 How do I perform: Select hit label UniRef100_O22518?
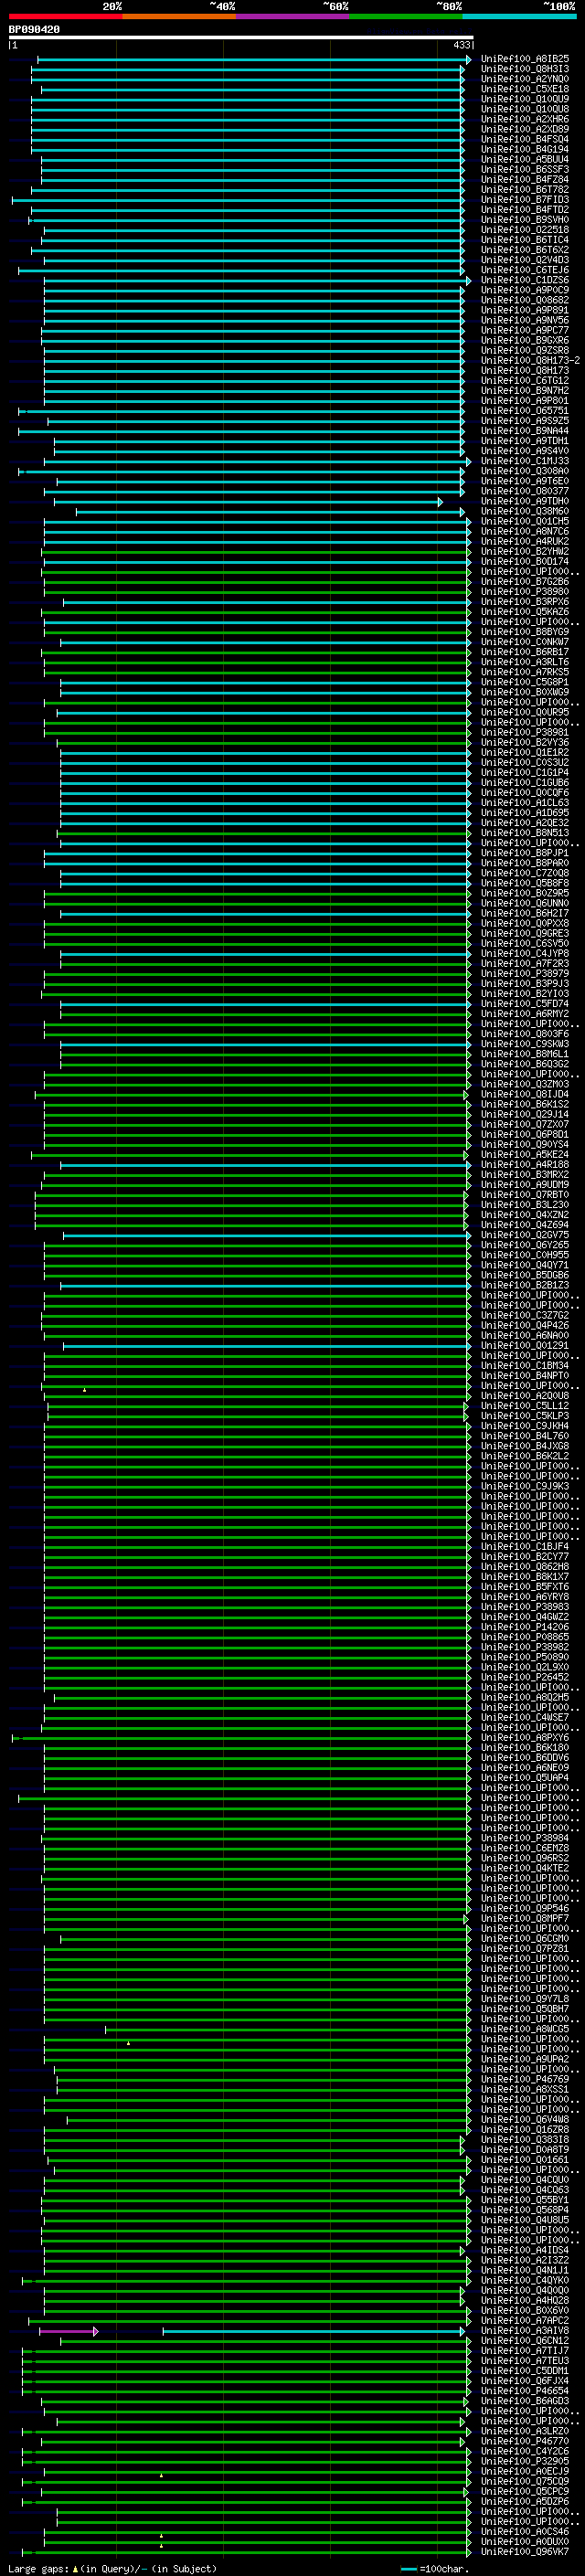(x=524, y=230)
